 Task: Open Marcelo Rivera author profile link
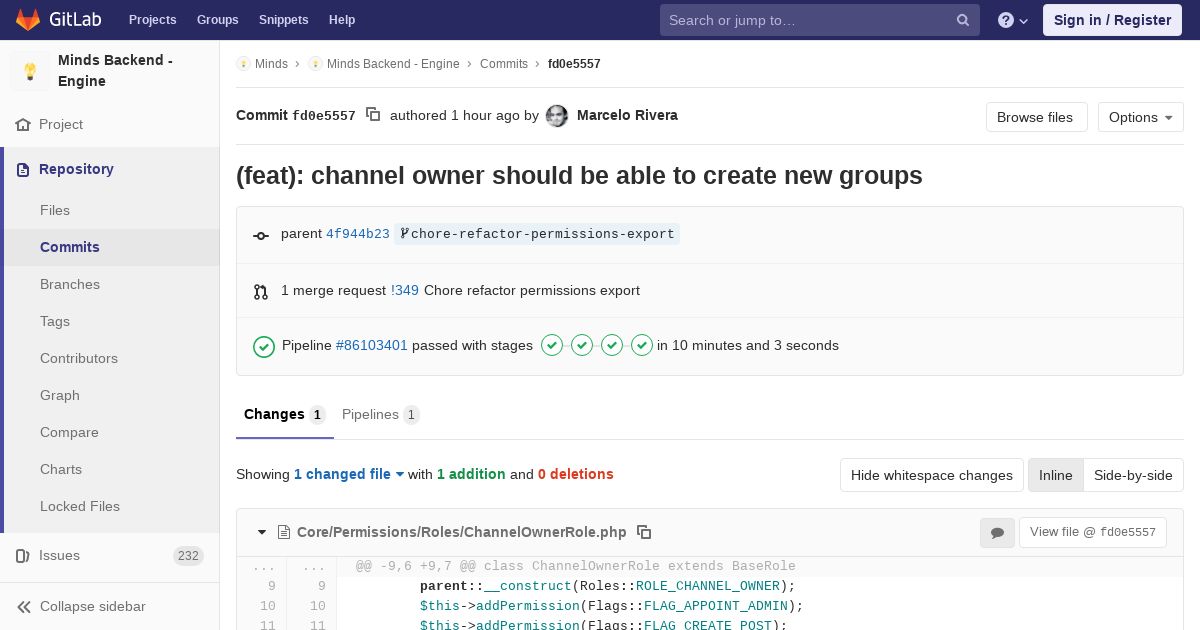(627, 115)
